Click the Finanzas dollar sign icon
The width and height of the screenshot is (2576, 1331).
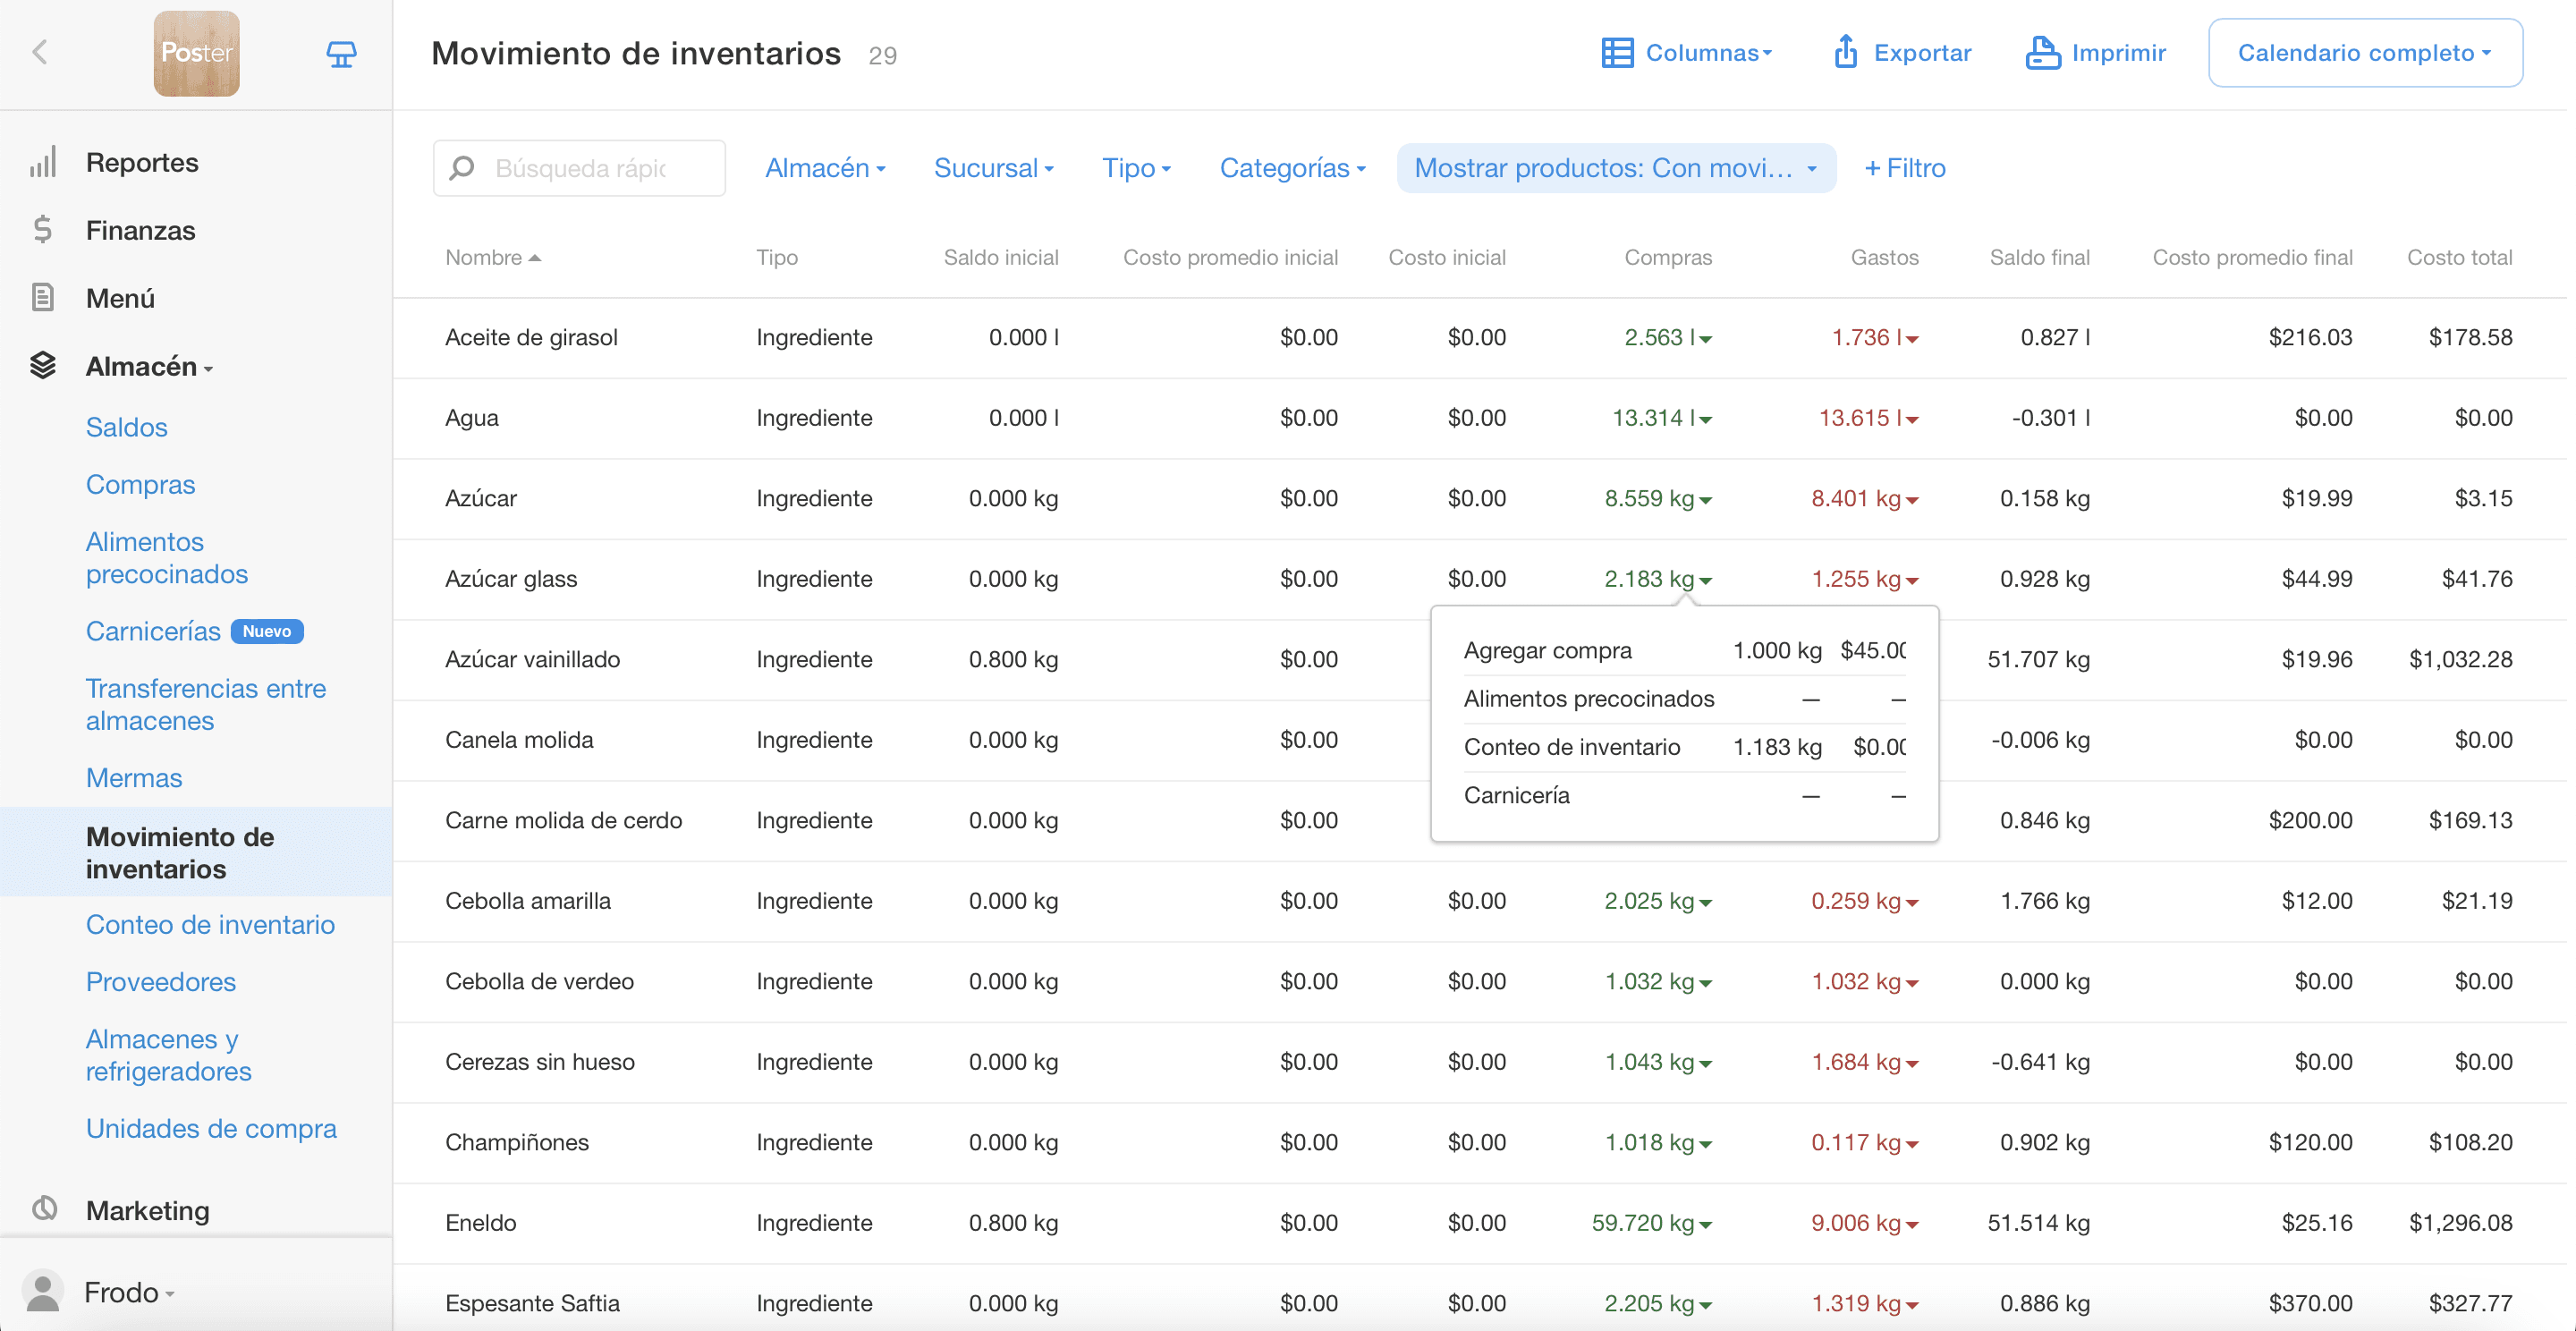[42, 230]
